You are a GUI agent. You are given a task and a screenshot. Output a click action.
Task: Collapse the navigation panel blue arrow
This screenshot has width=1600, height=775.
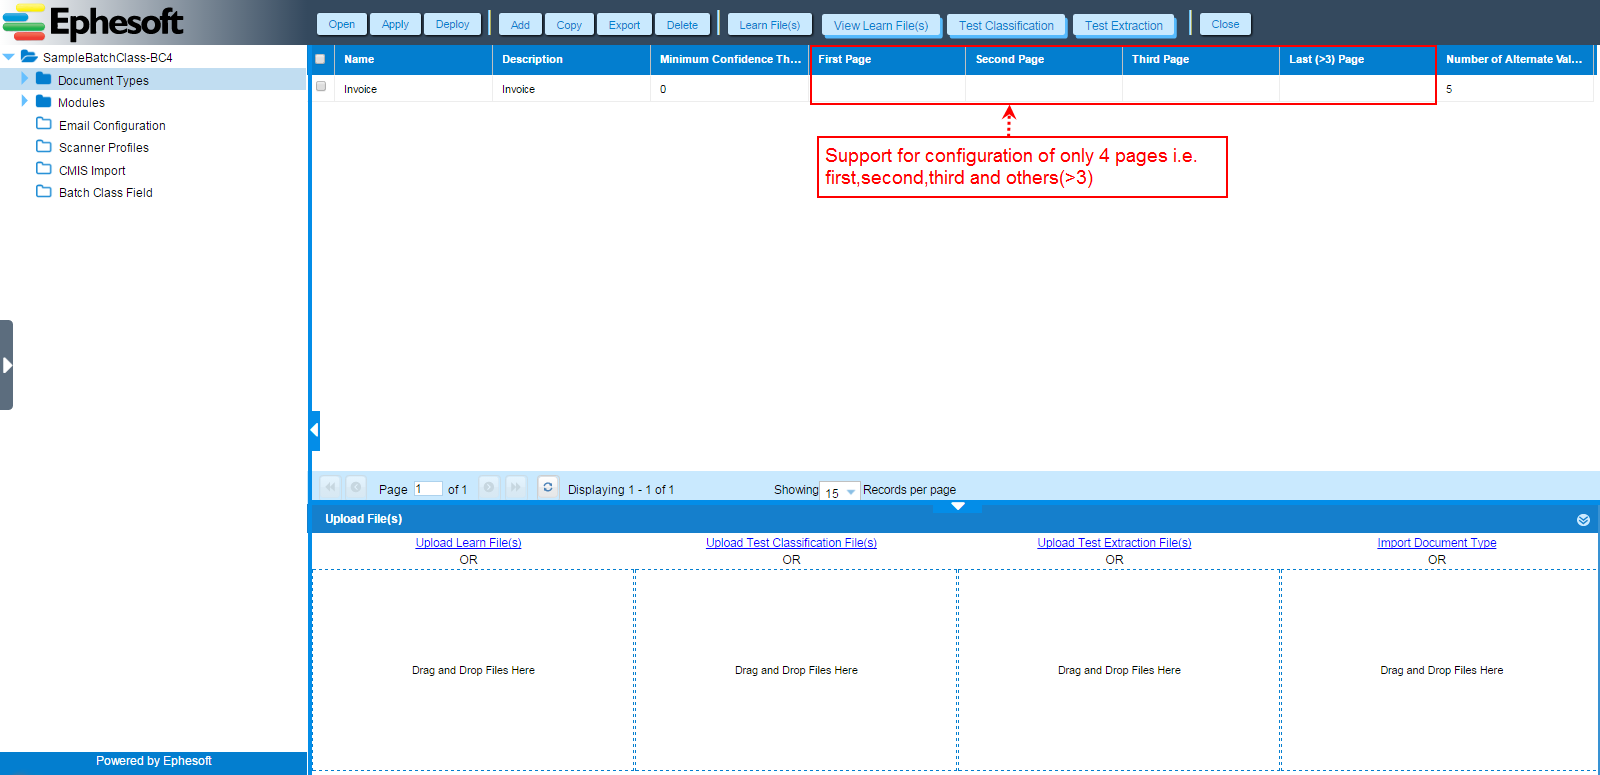click(314, 431)
